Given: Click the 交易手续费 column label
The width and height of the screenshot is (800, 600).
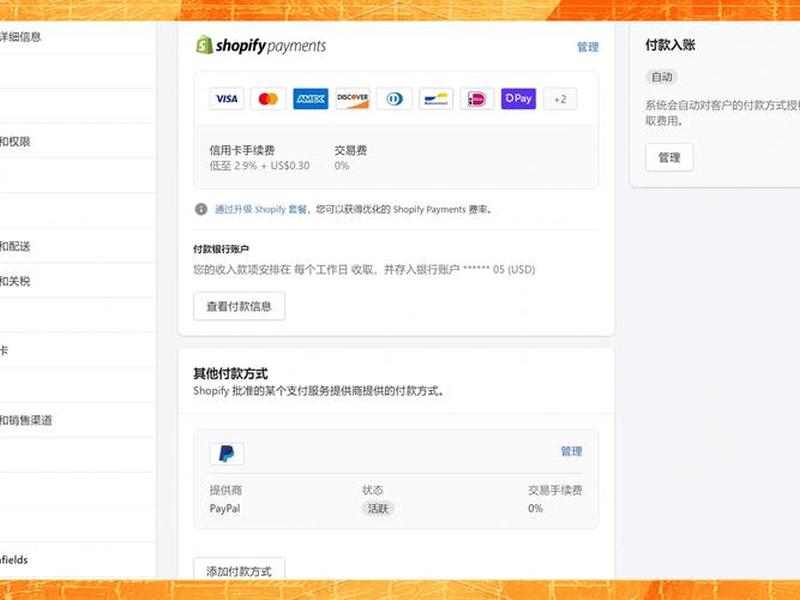Looking at the screenshot, I should (555, 490).
